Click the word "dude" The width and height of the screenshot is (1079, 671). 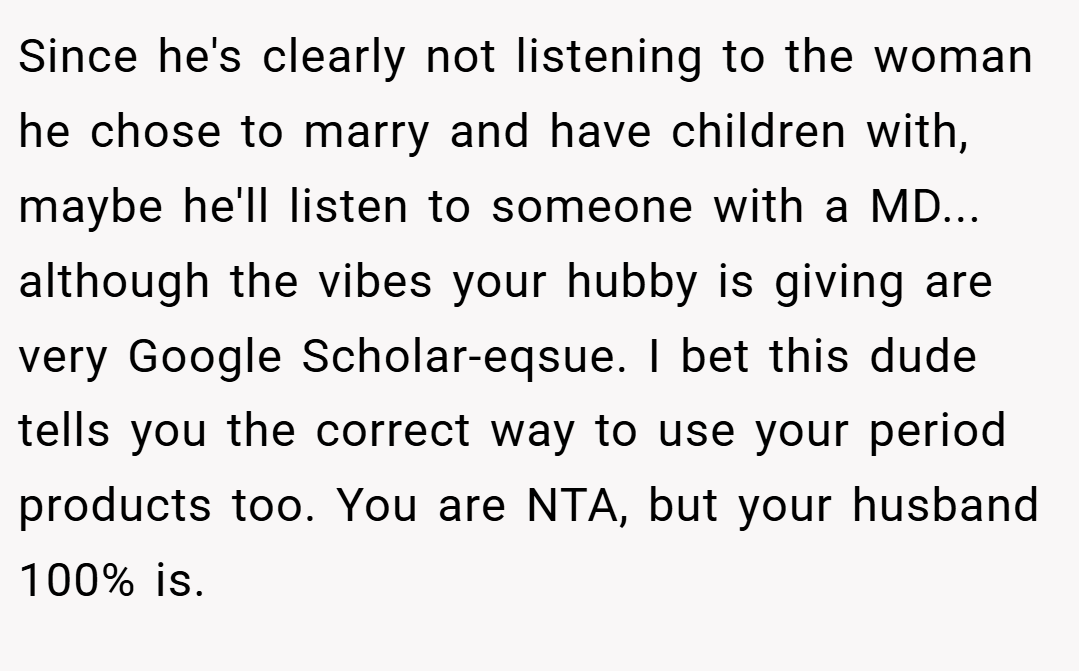[x=923, y=355]
